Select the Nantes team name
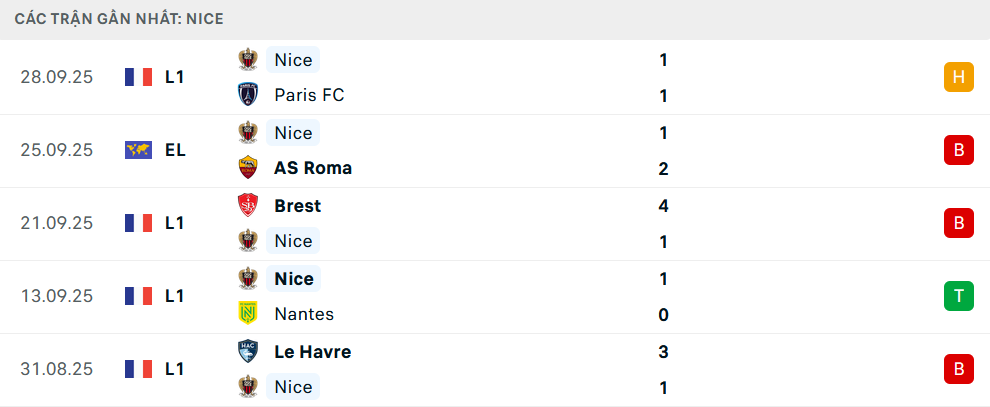This screenshot has height=407, width=990. click(304, 314)
